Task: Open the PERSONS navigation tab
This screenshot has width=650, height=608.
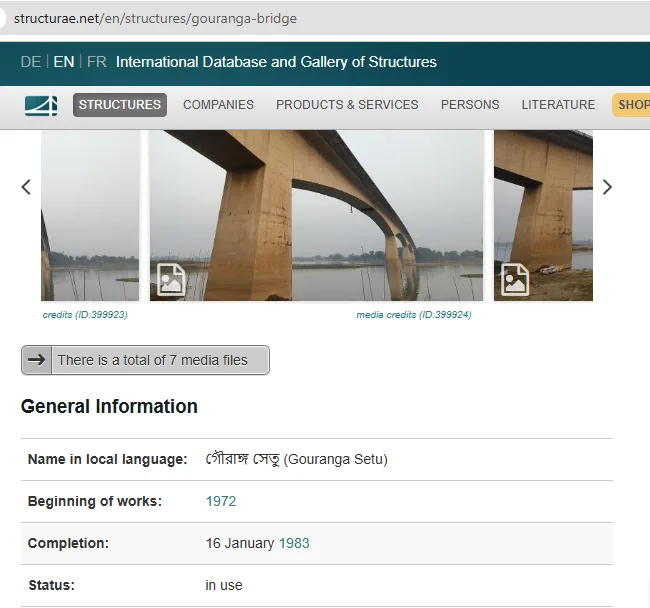Action: (470, 104)
